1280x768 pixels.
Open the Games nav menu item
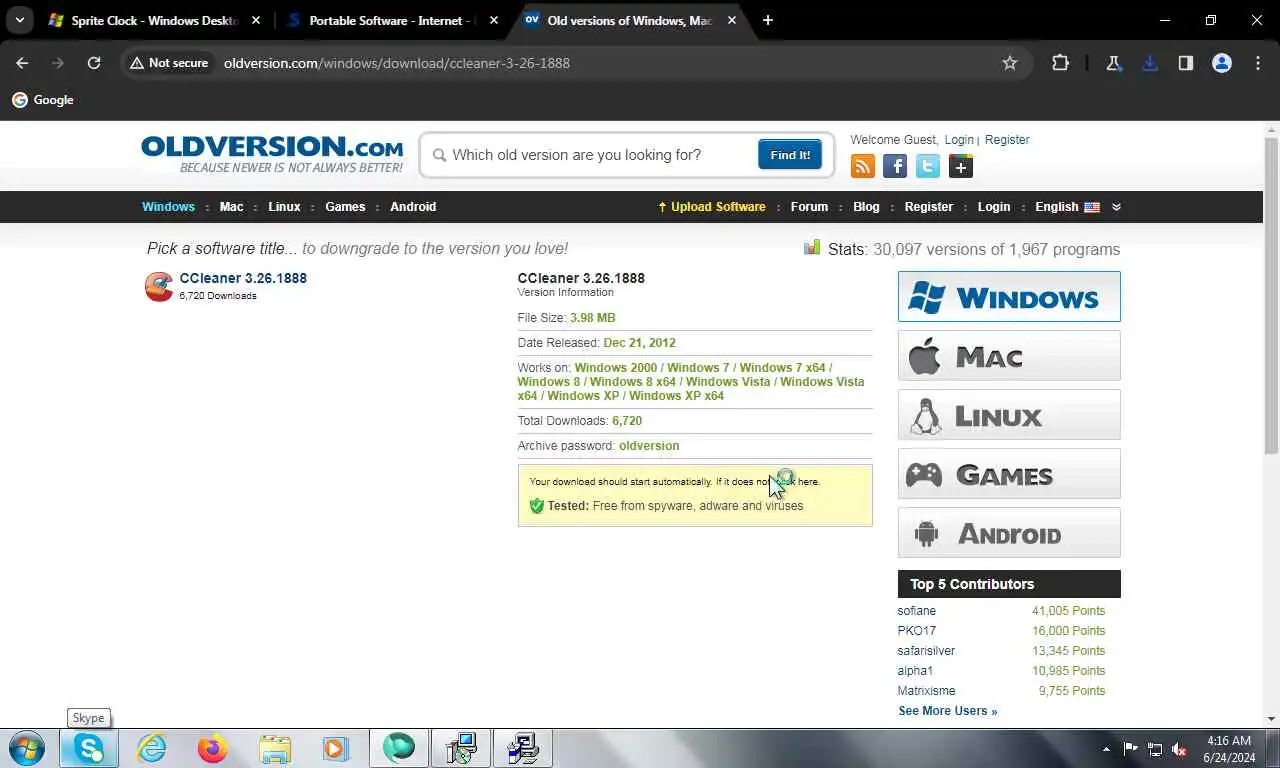345,207
